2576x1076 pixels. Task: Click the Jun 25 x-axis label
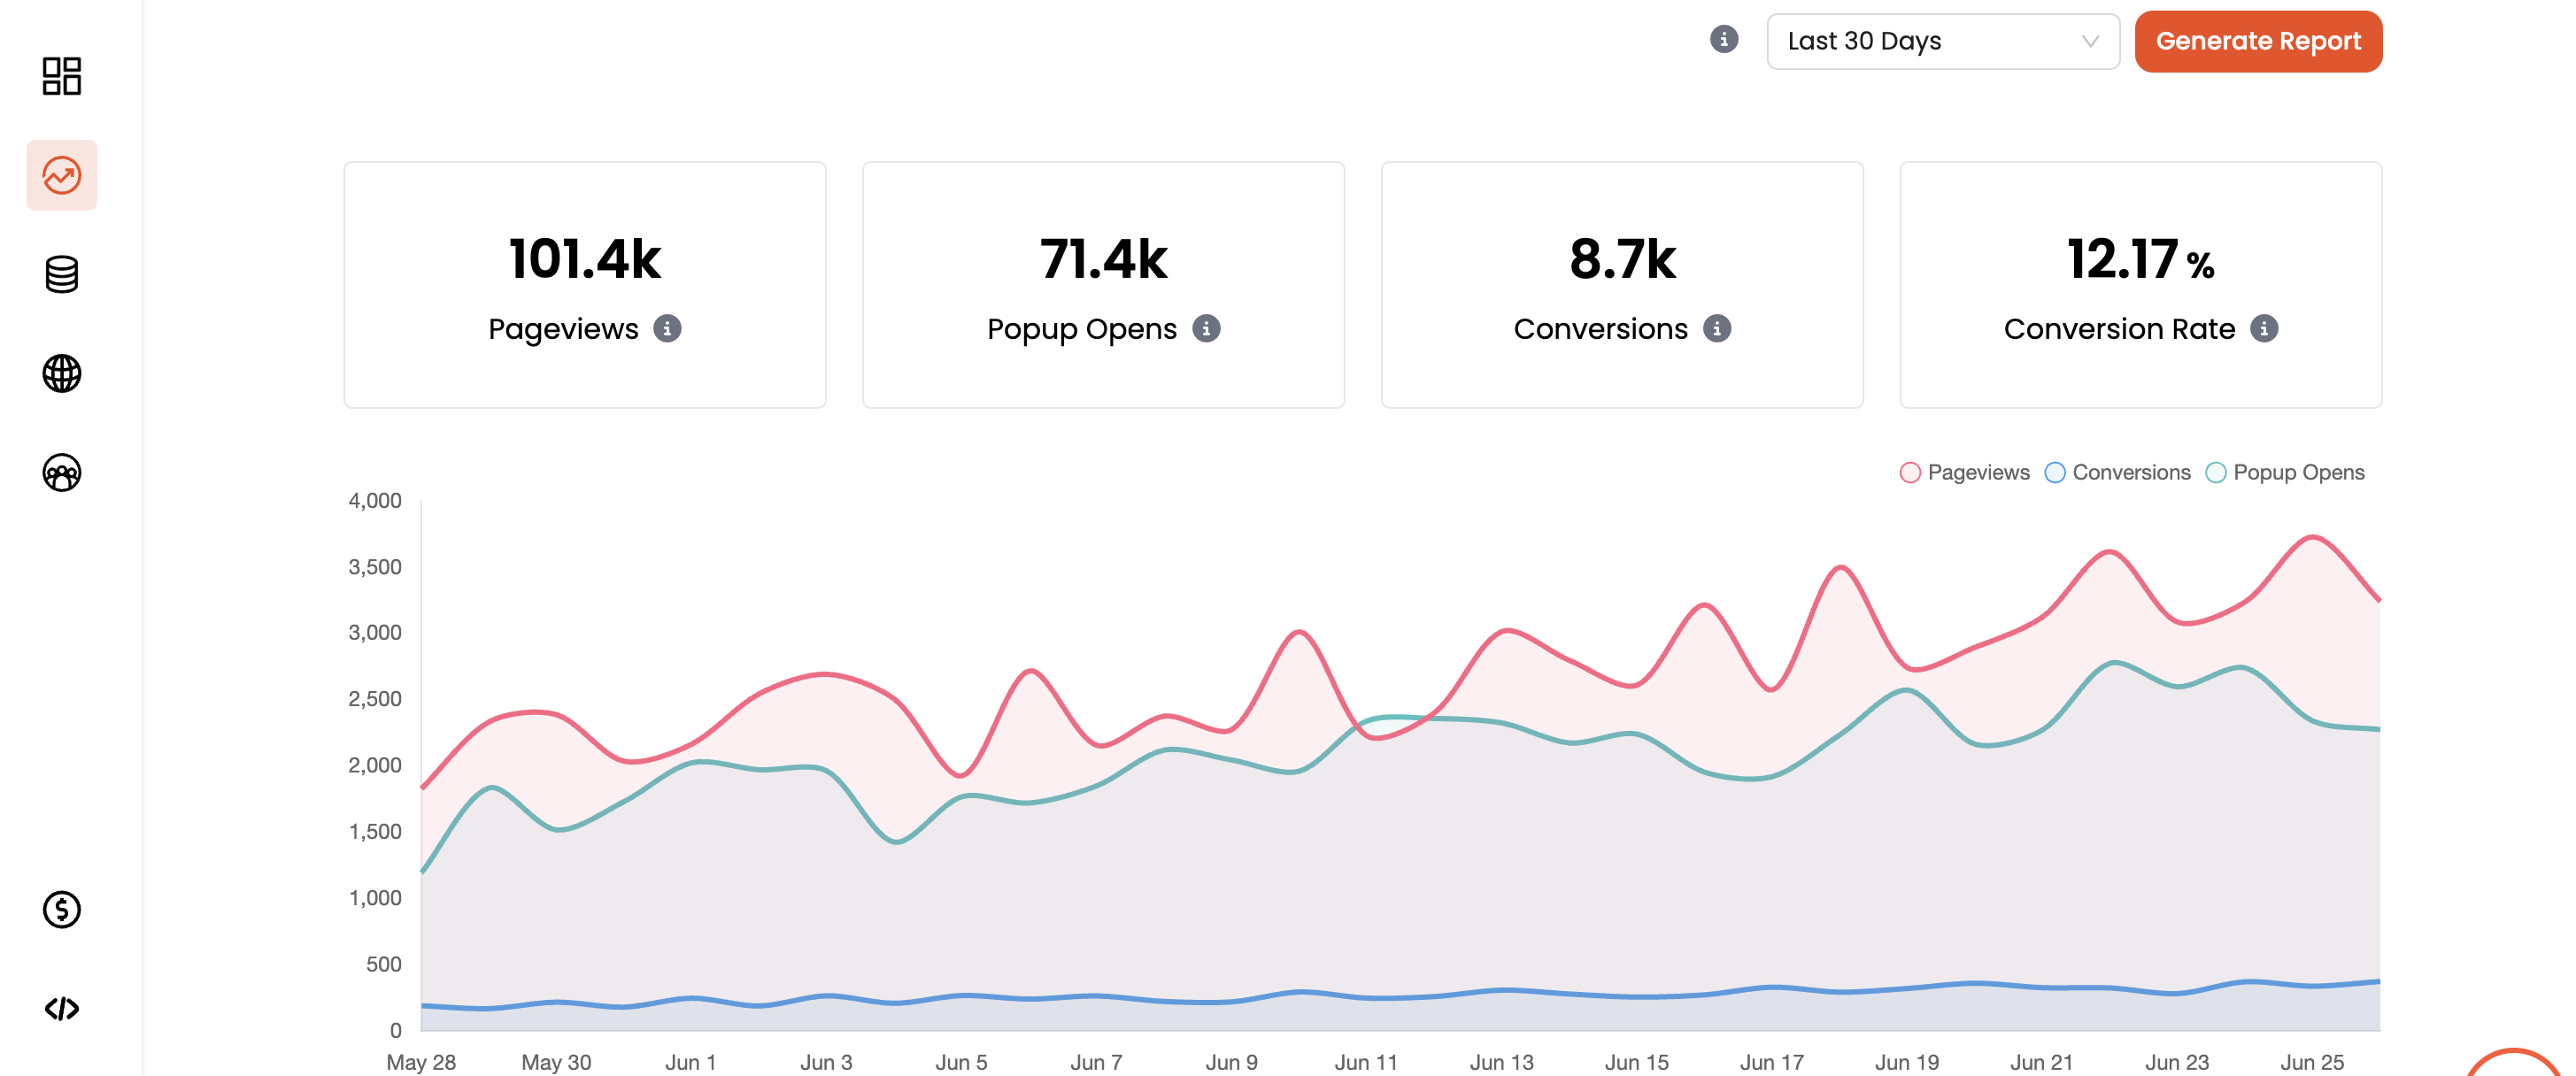point(2311,1062)
